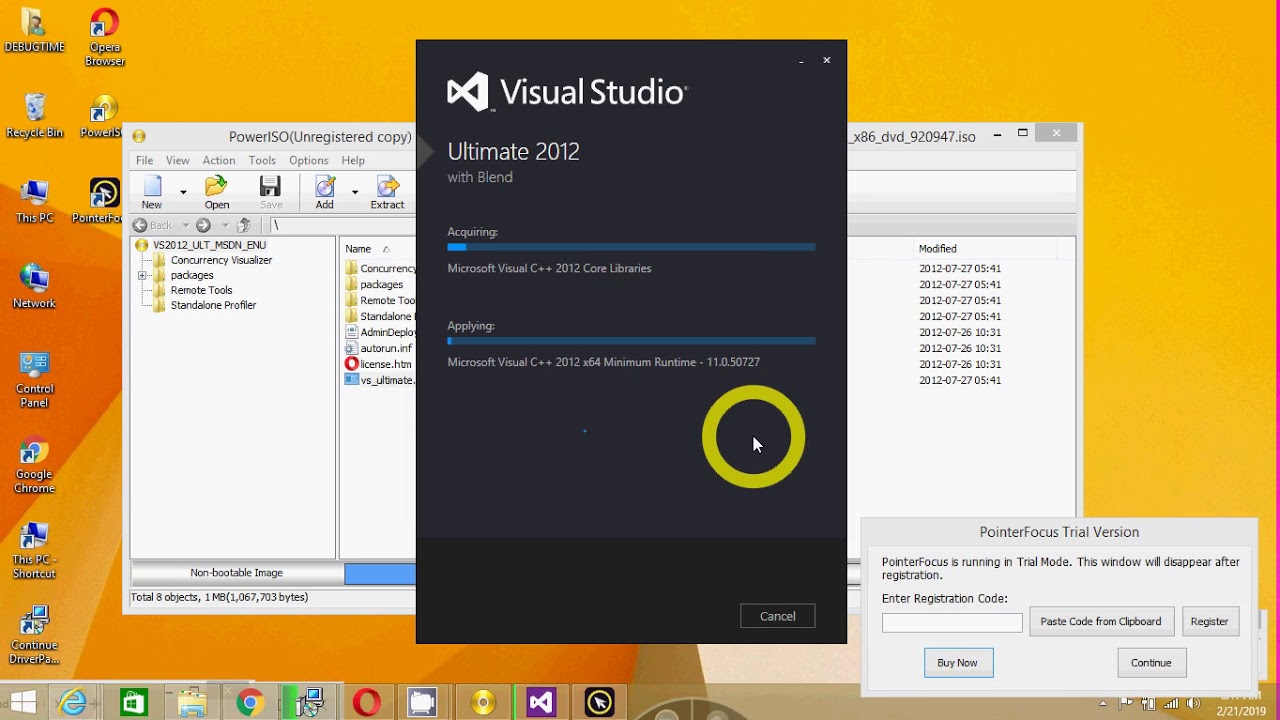
Task: Click Continue in PointerFocus trial window
Action: click(1151, 663)
